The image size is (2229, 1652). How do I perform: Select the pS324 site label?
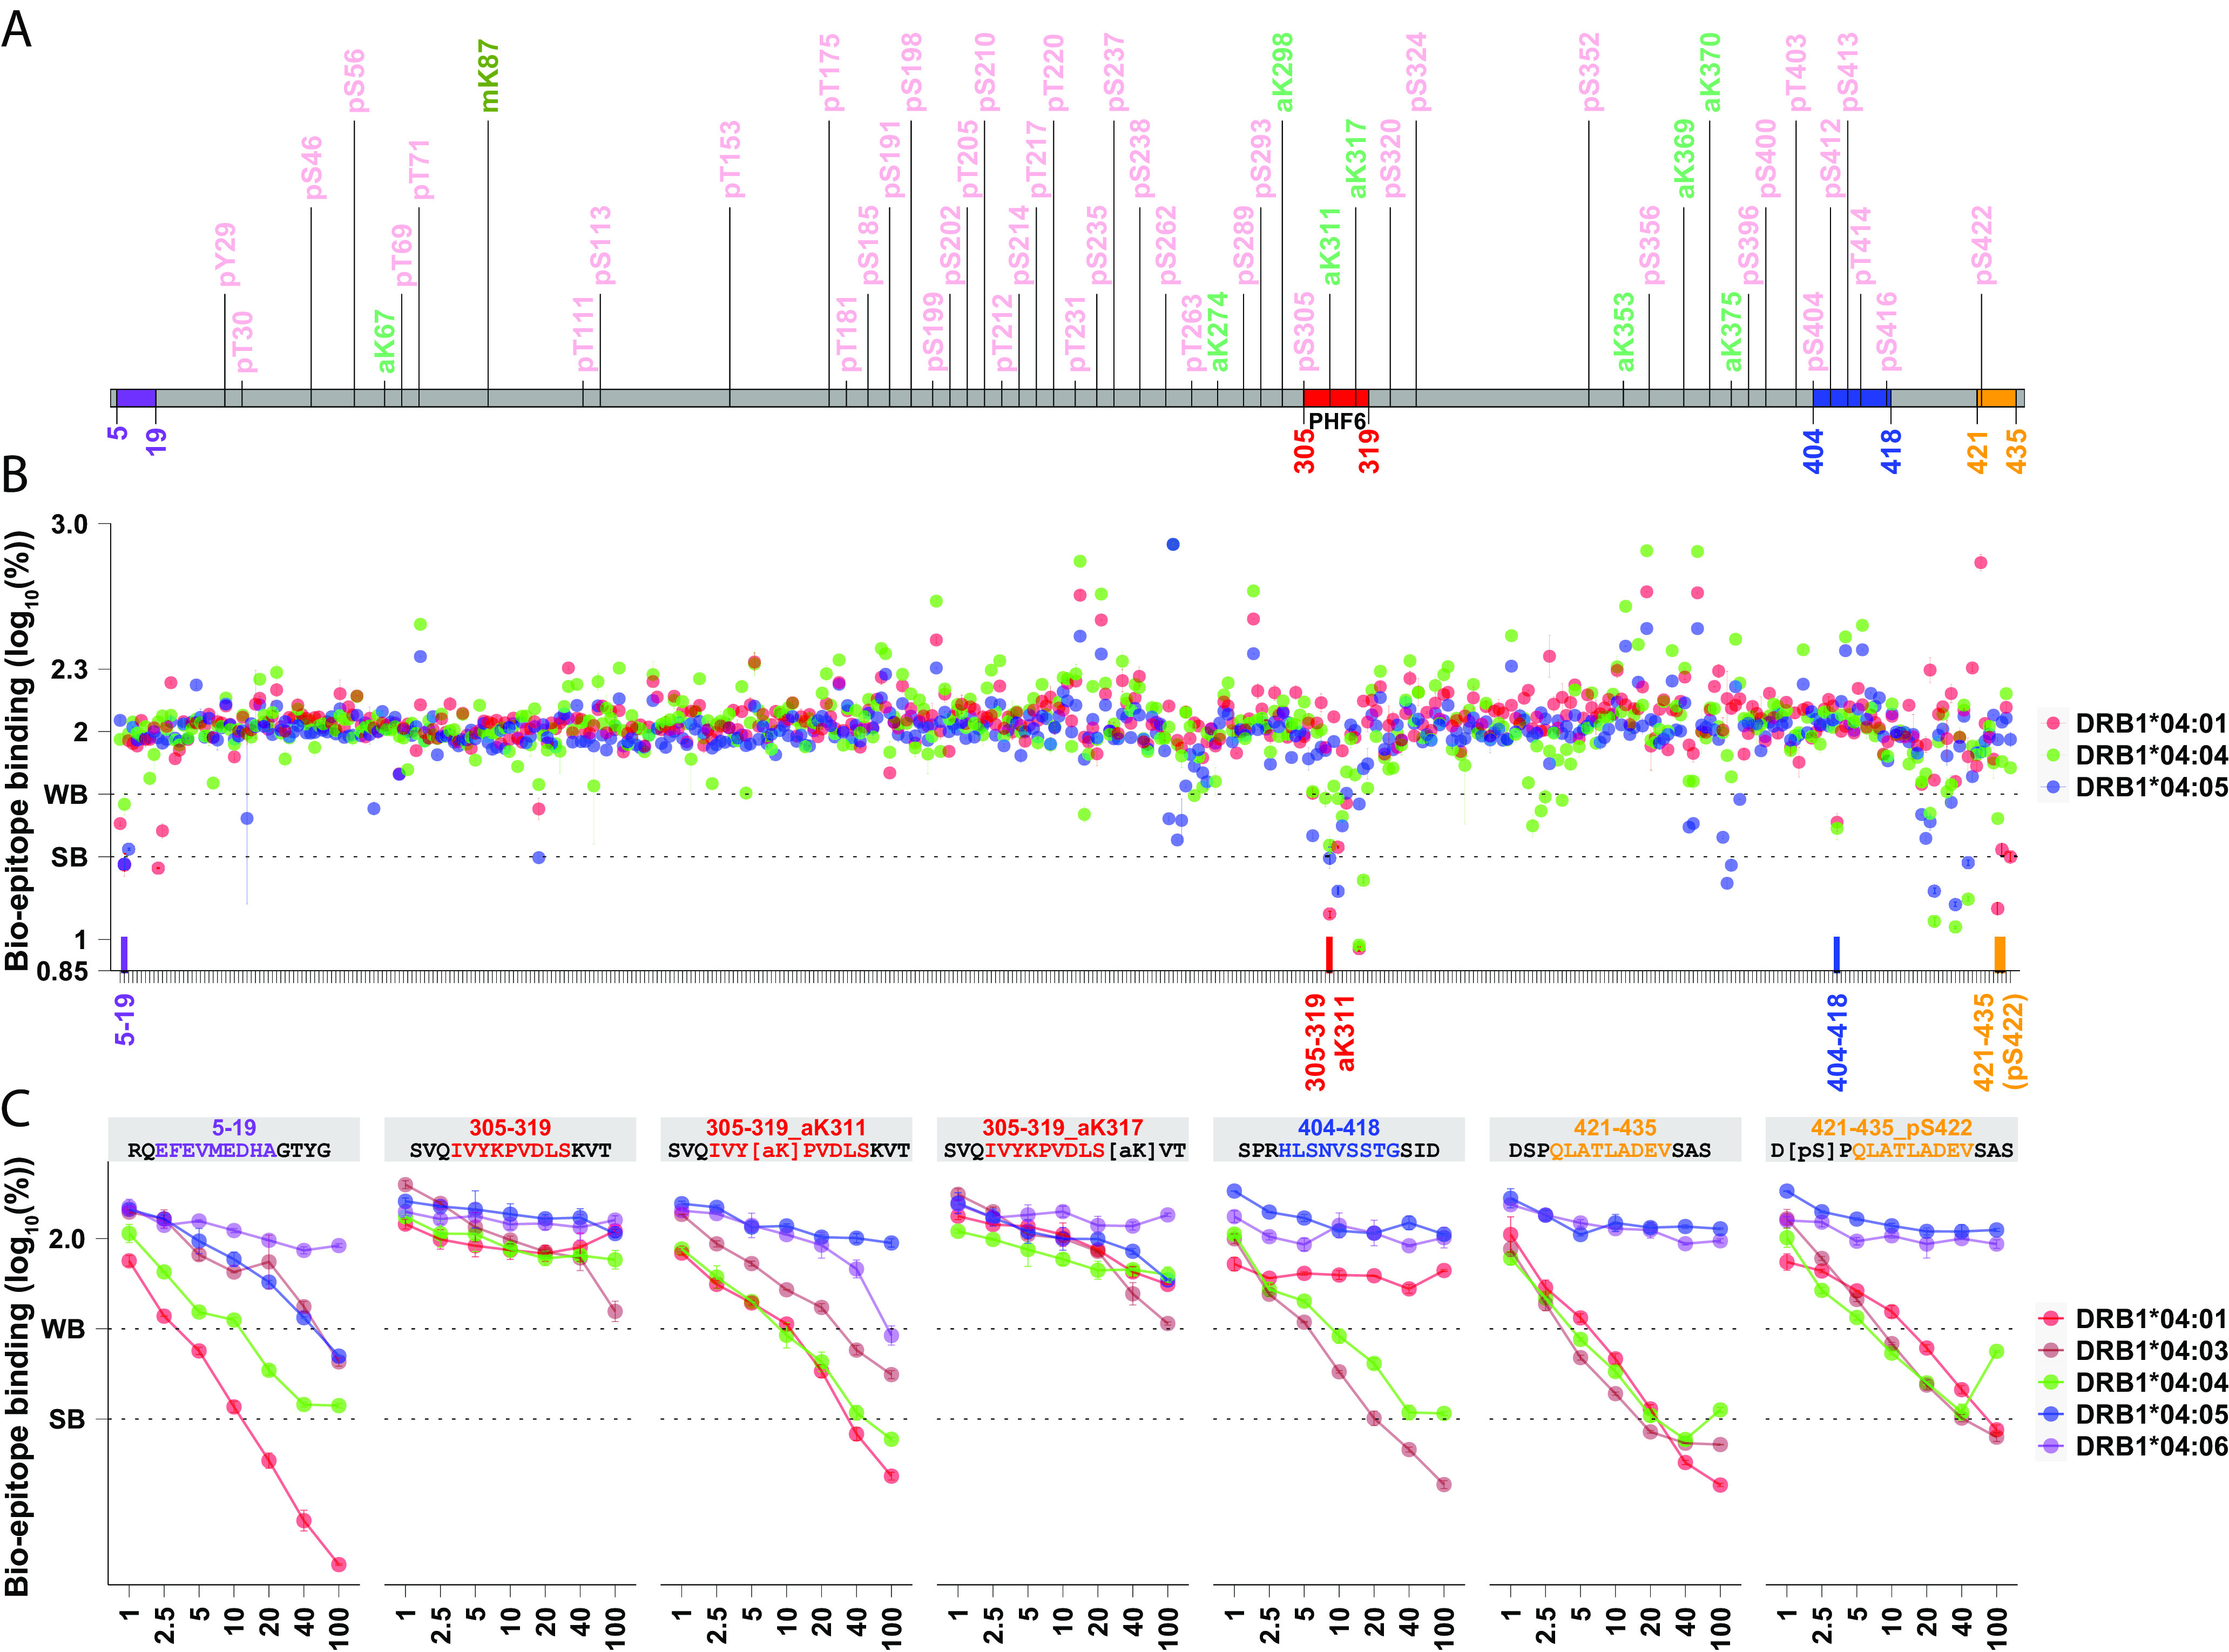pyautogui.click(x=1417, y=73)
